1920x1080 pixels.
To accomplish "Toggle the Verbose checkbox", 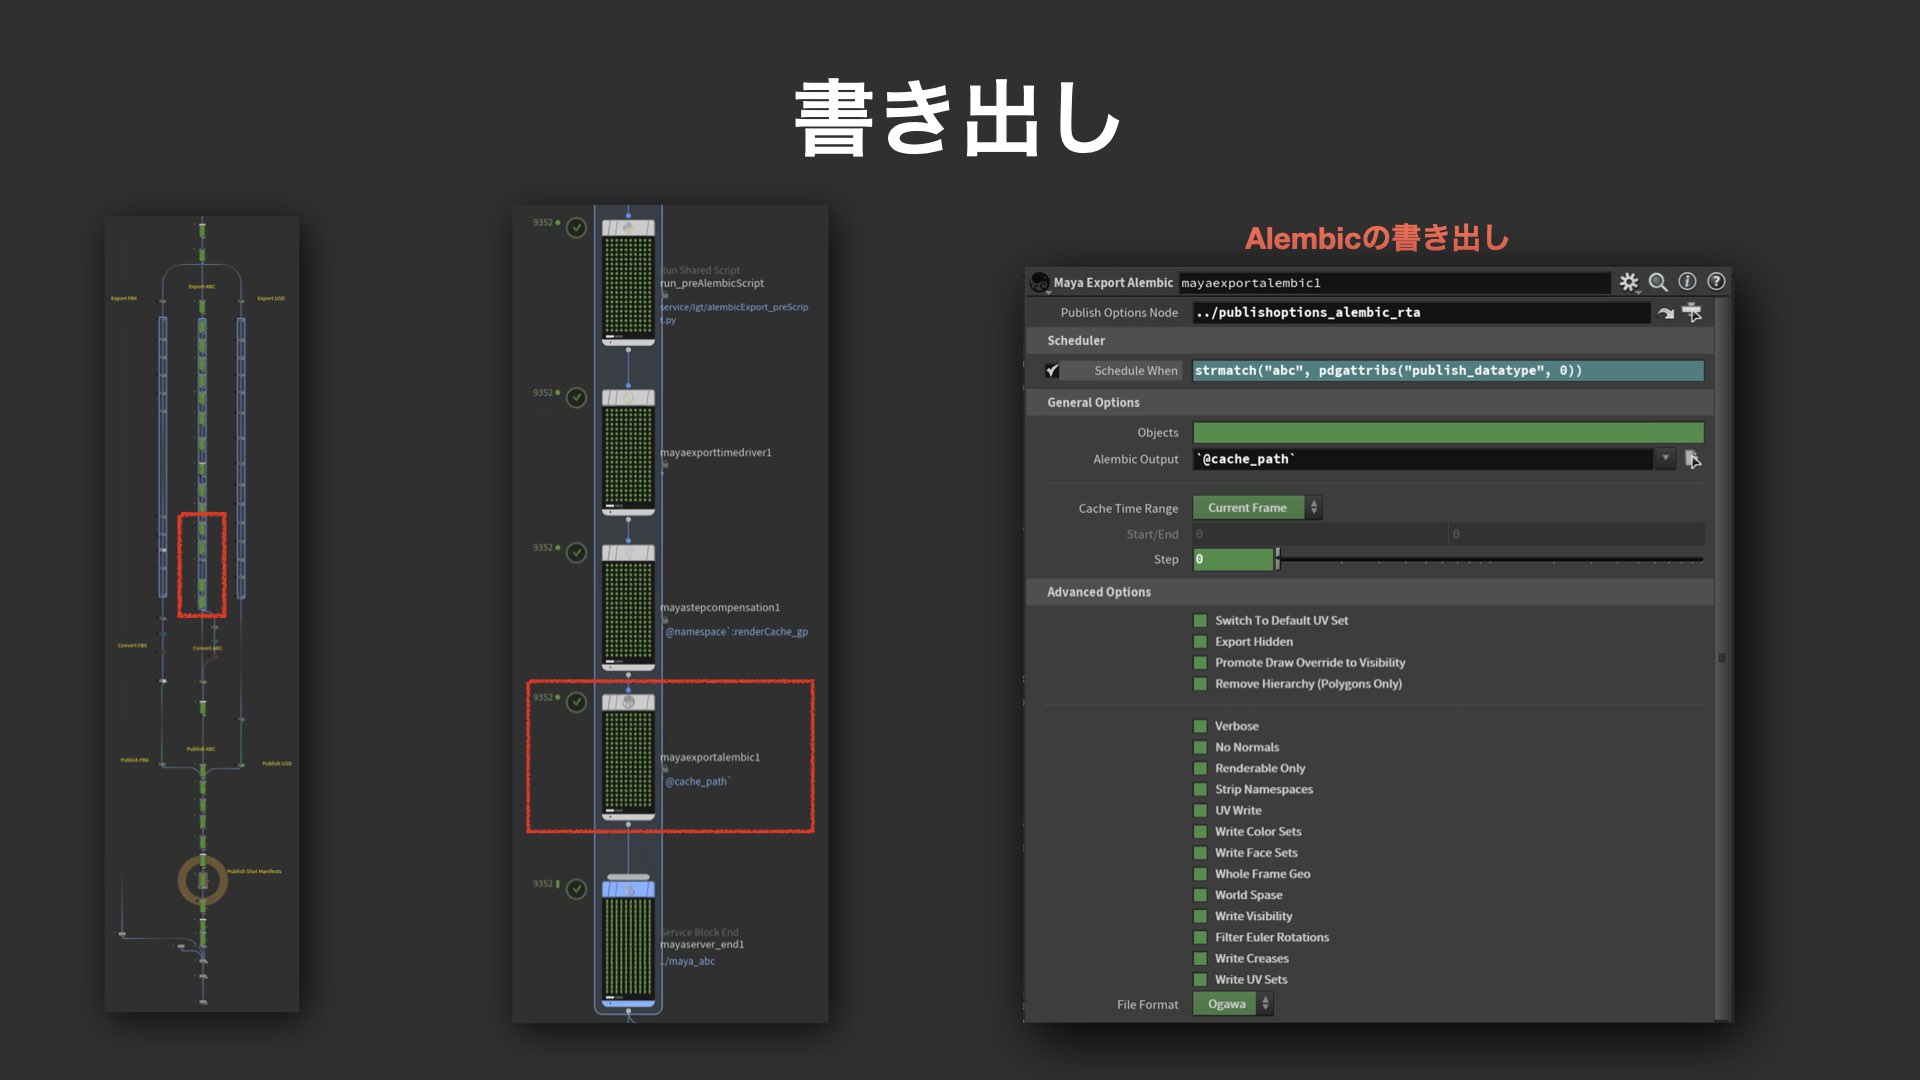I will (1200, 726).
